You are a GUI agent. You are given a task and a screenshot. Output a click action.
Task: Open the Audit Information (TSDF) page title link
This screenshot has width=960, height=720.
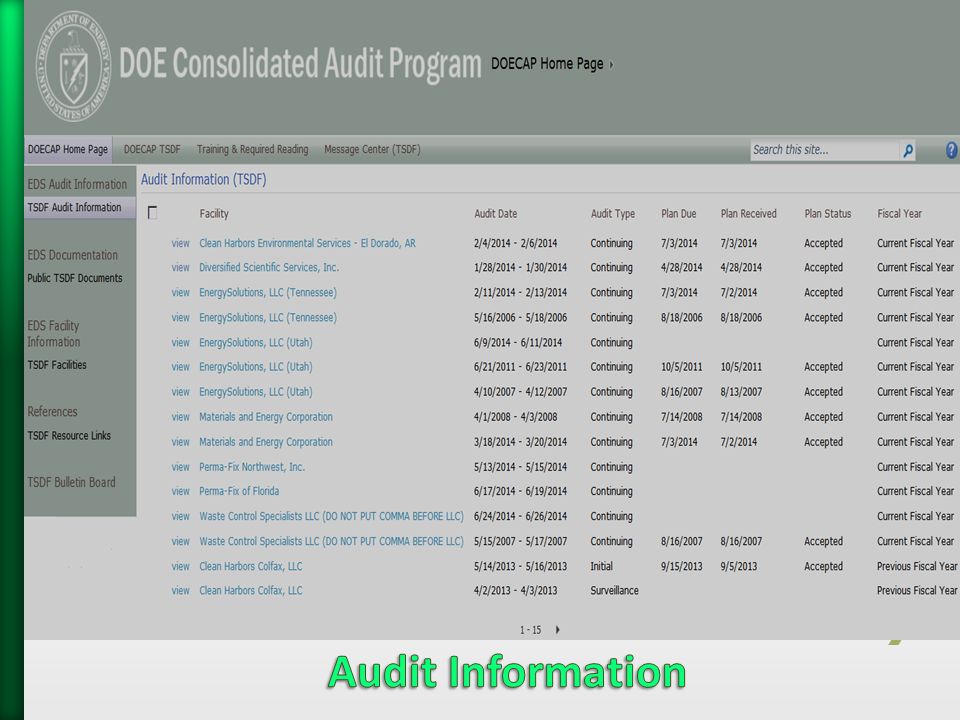(x=204, y=179)
